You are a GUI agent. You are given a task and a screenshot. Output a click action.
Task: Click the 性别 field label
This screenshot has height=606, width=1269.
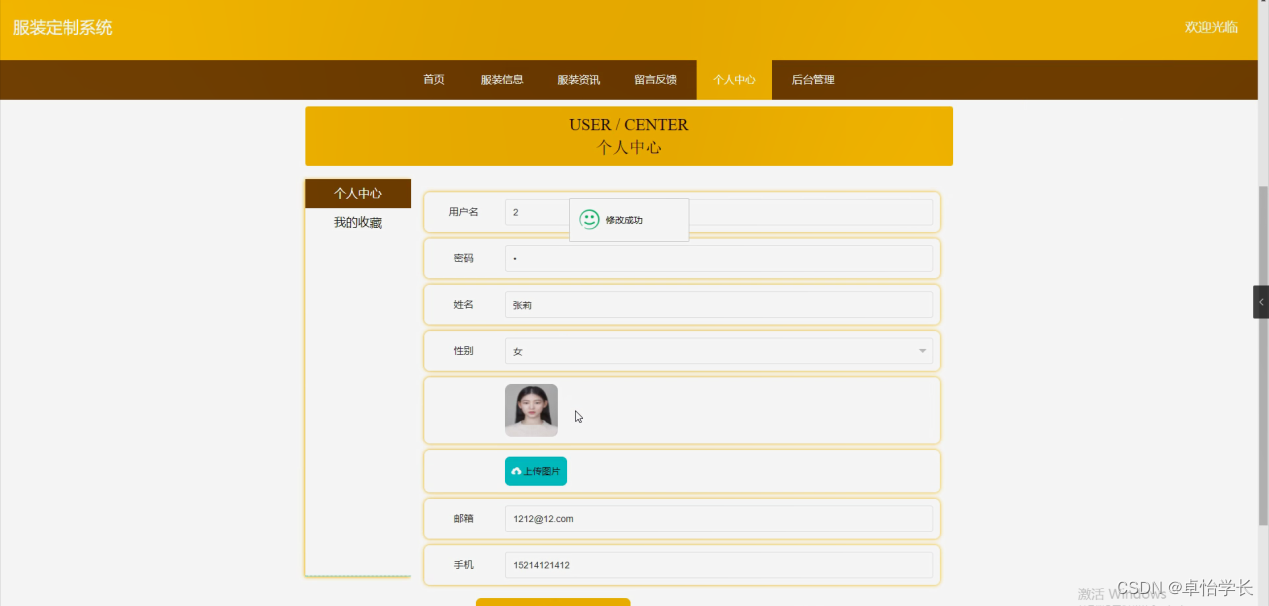pos(464,351)
